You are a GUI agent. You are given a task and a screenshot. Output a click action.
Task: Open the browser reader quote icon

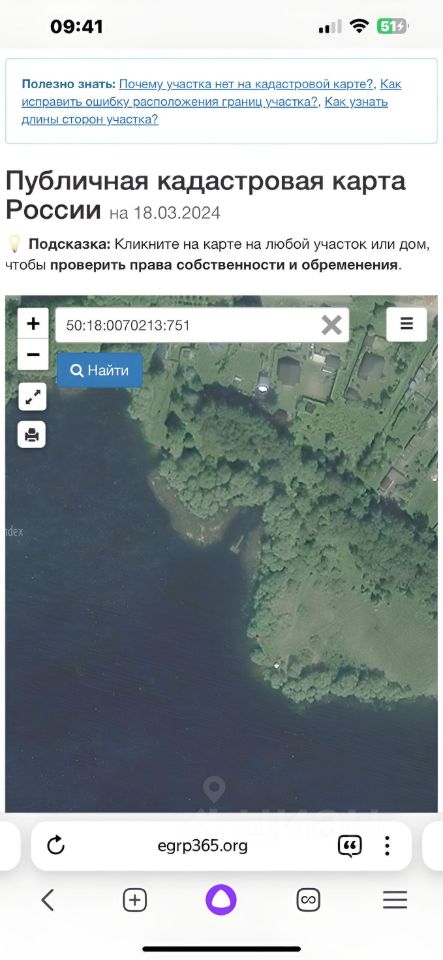tap(350, 846)
